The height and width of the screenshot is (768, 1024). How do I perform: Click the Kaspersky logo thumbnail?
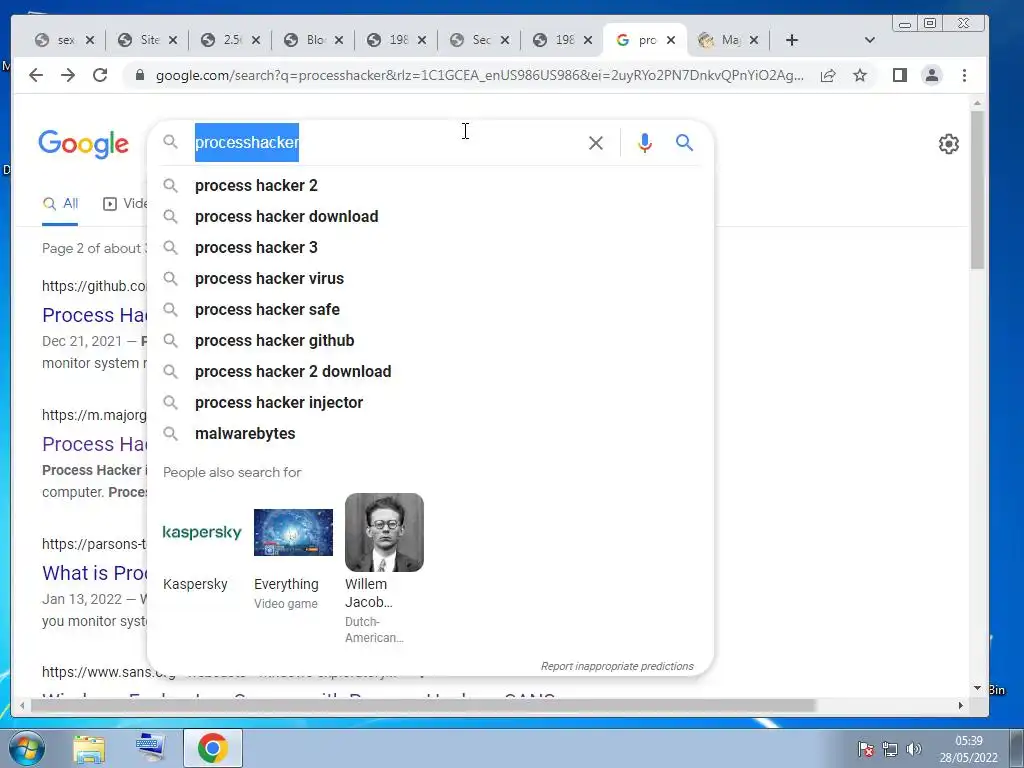coord(202,532)
